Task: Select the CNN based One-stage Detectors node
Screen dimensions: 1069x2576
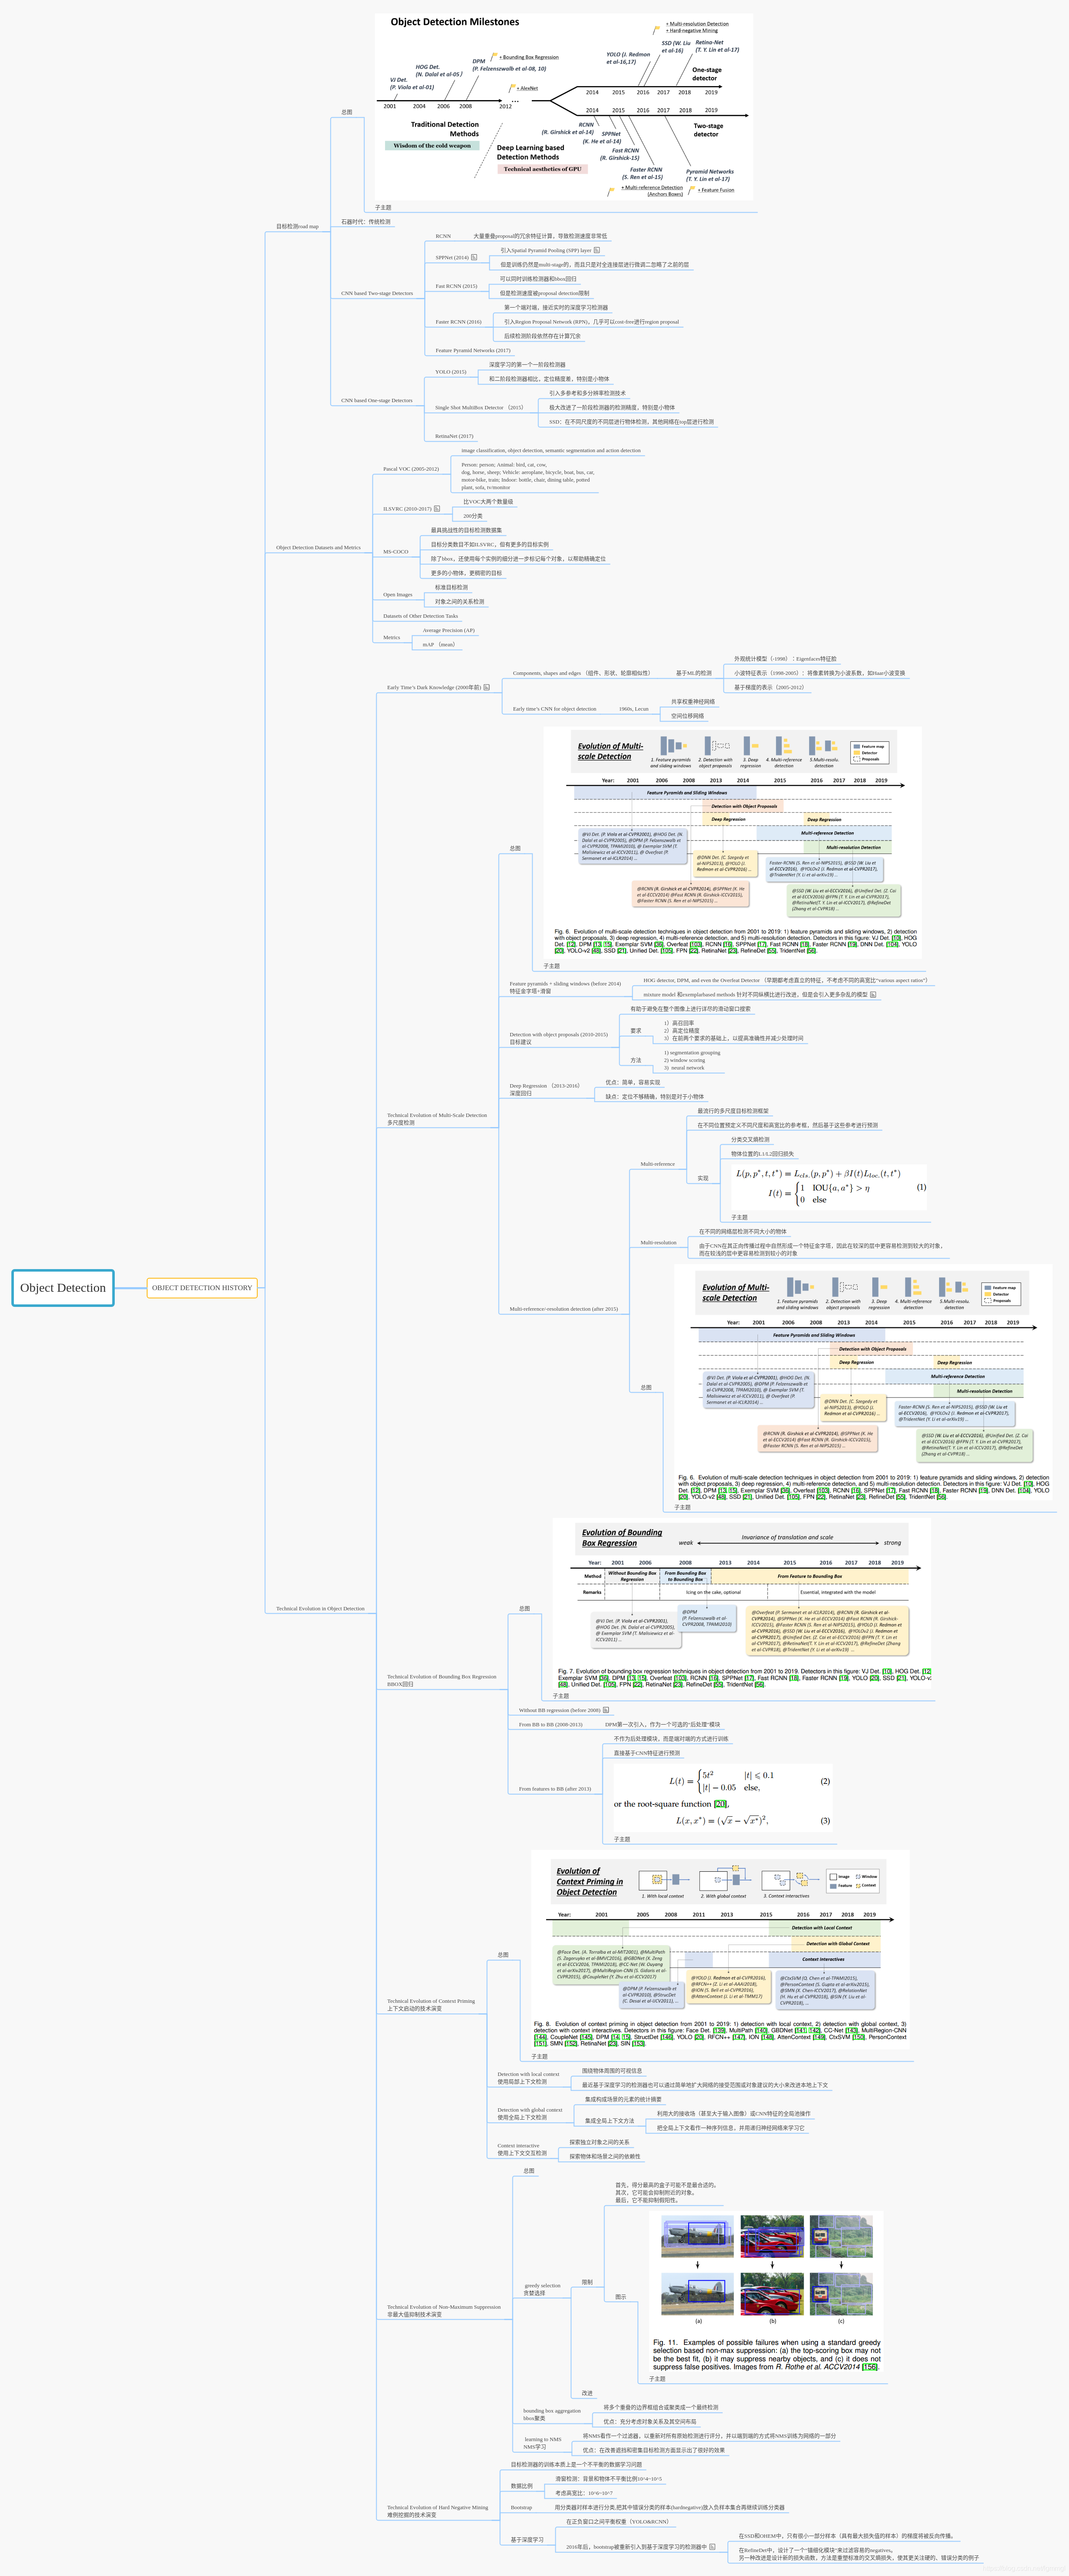Action: point(377,400)
